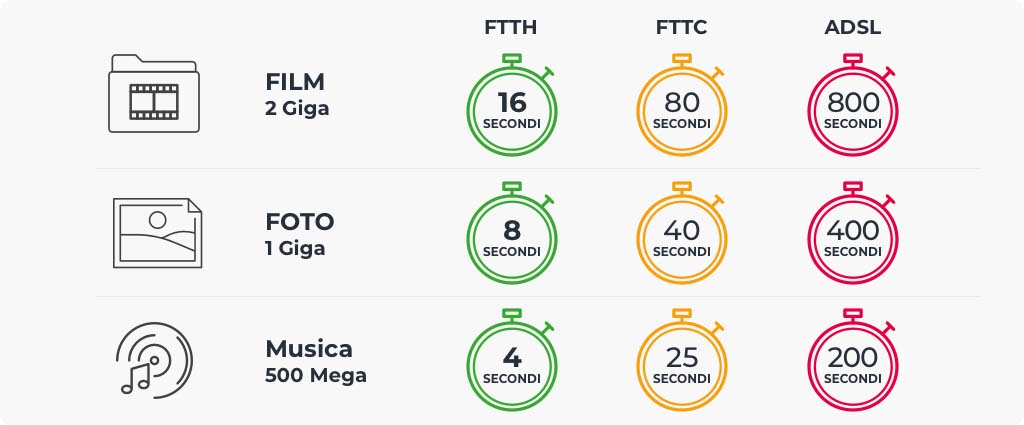
Task: Click the red 400 seconds stopwatch
Action: pos(852,233)
